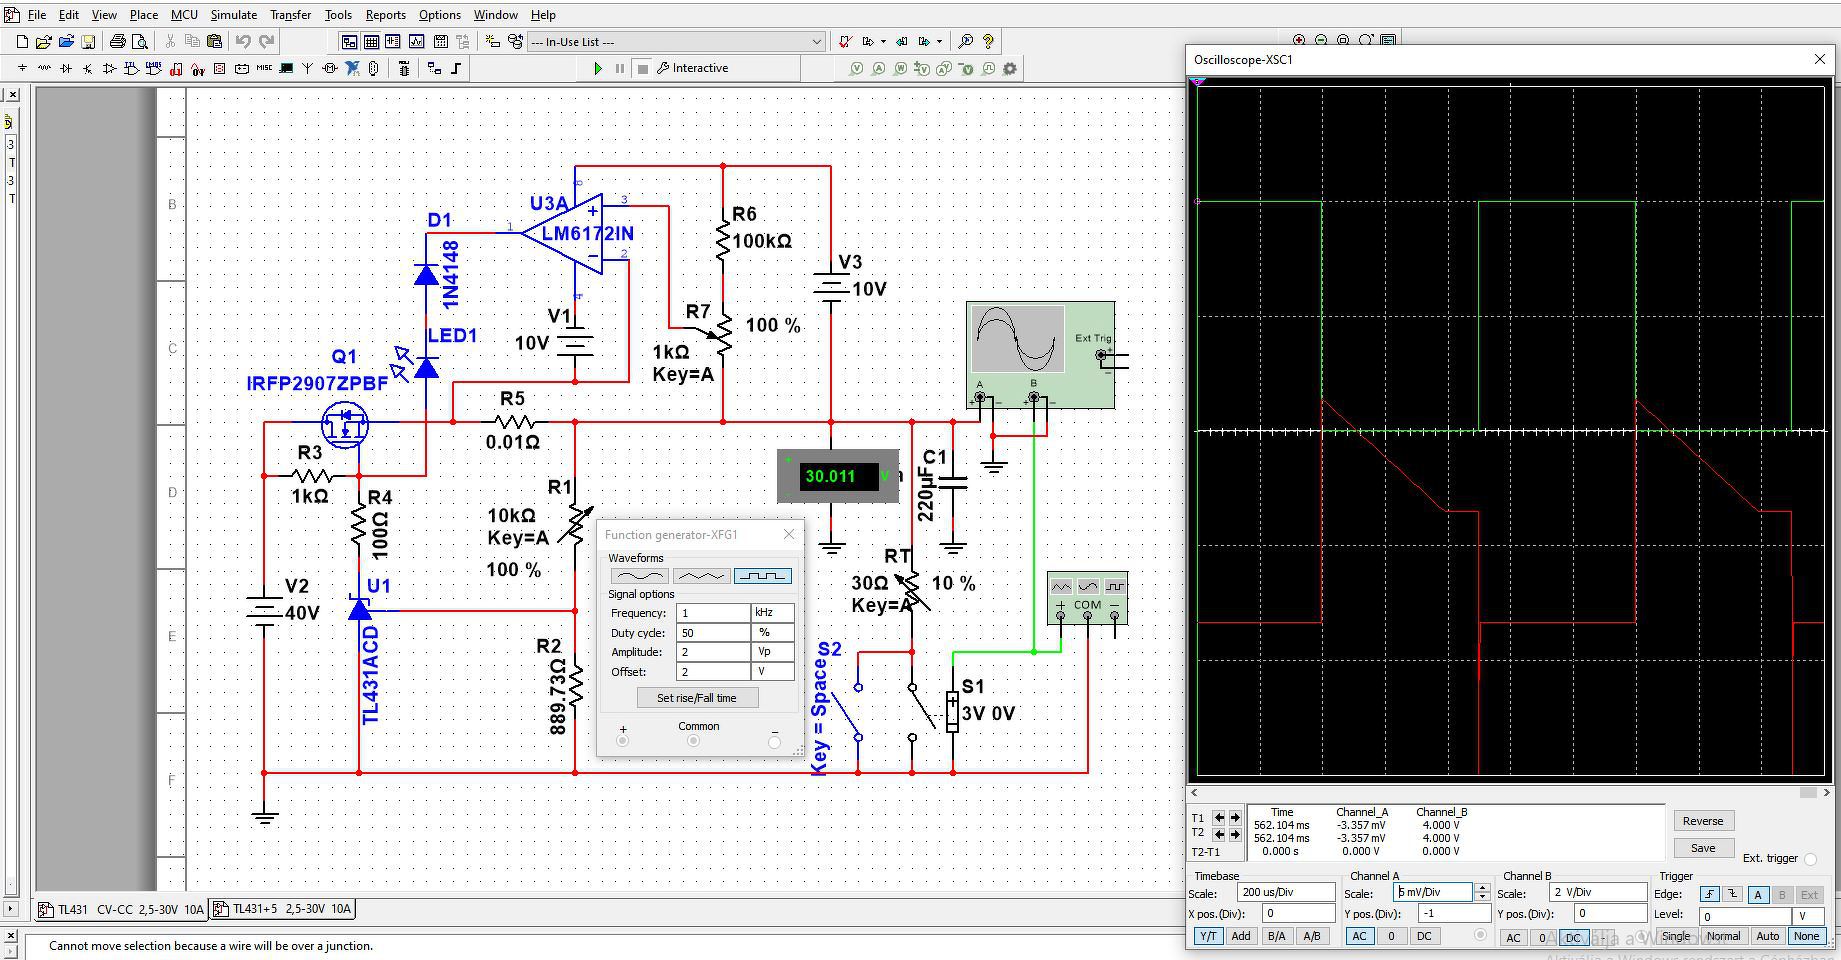The width and height of the screenshot is (1841, 960).
Task: Set Channel B coupling to AC
Action: click(x=1513, y=938)
